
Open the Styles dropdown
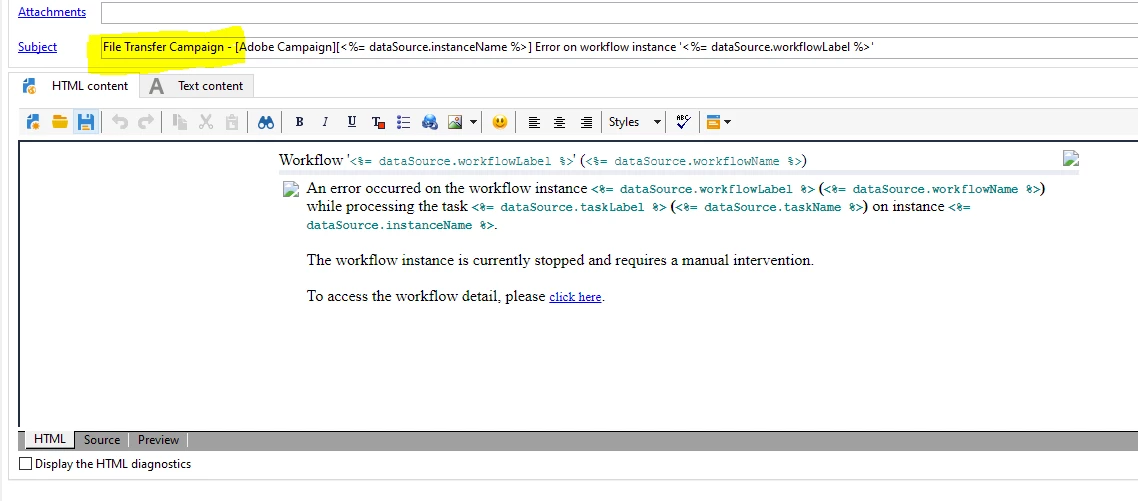click(x=634, y=122)
